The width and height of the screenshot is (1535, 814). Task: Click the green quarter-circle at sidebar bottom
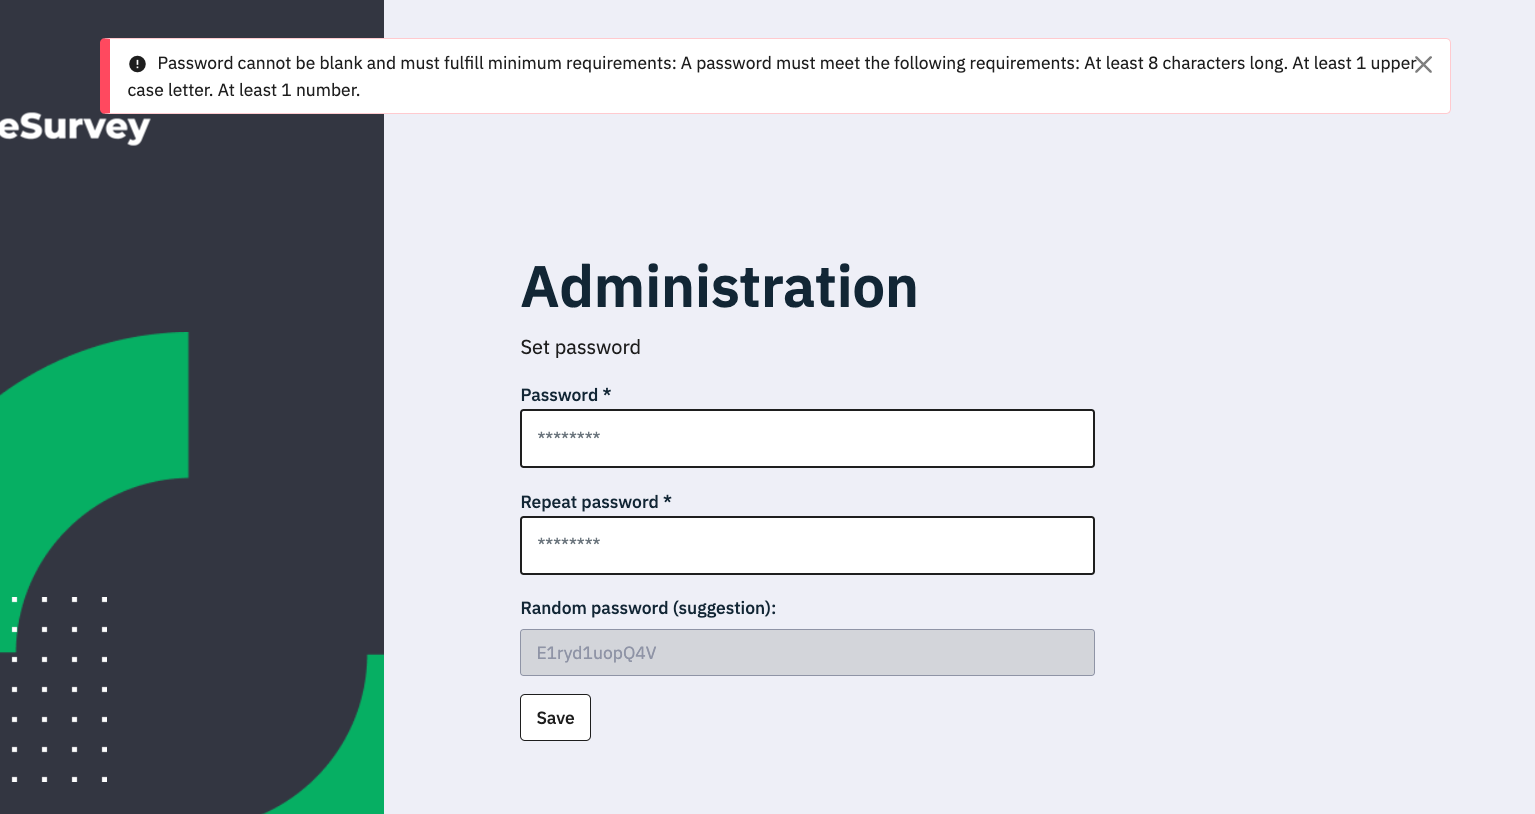[x=340, y=760]
